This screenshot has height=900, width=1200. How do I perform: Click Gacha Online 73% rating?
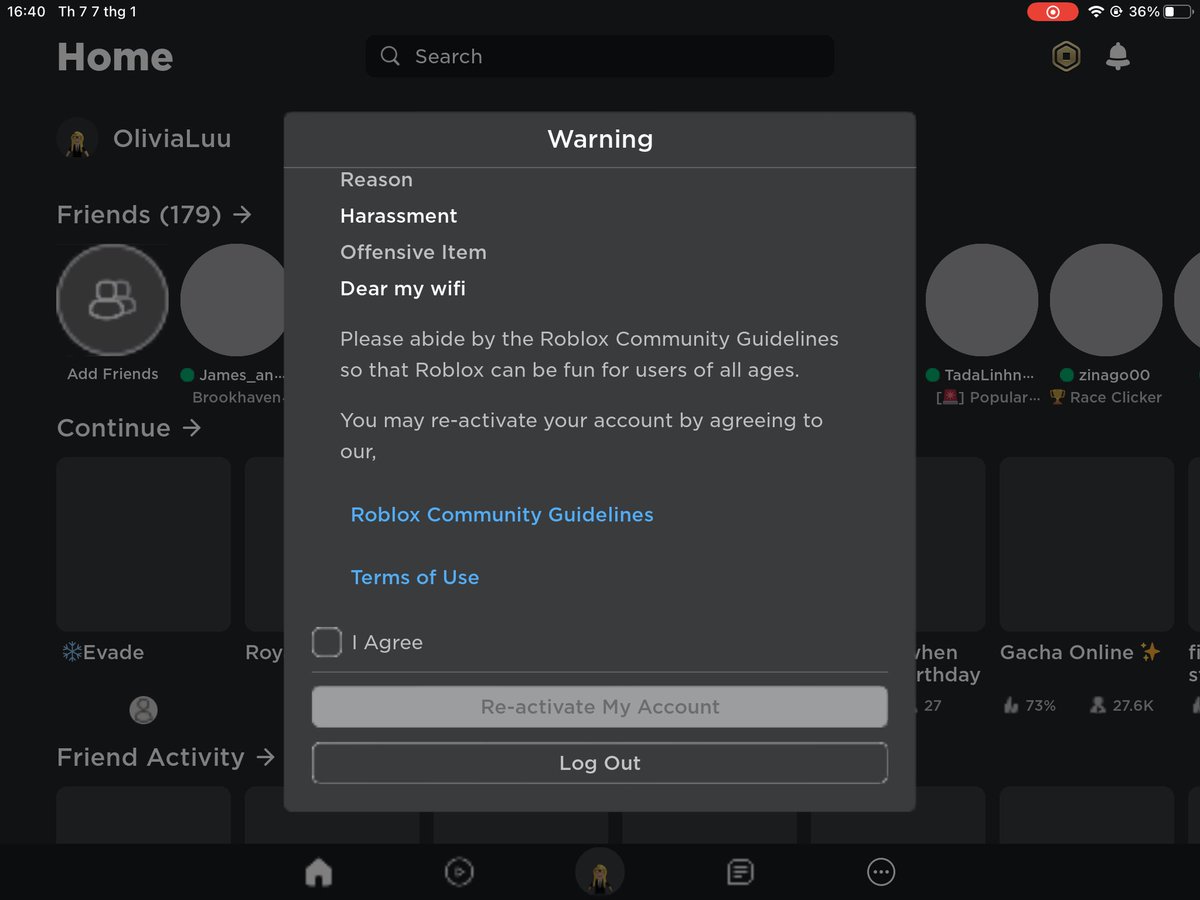tap(1029, 705)
